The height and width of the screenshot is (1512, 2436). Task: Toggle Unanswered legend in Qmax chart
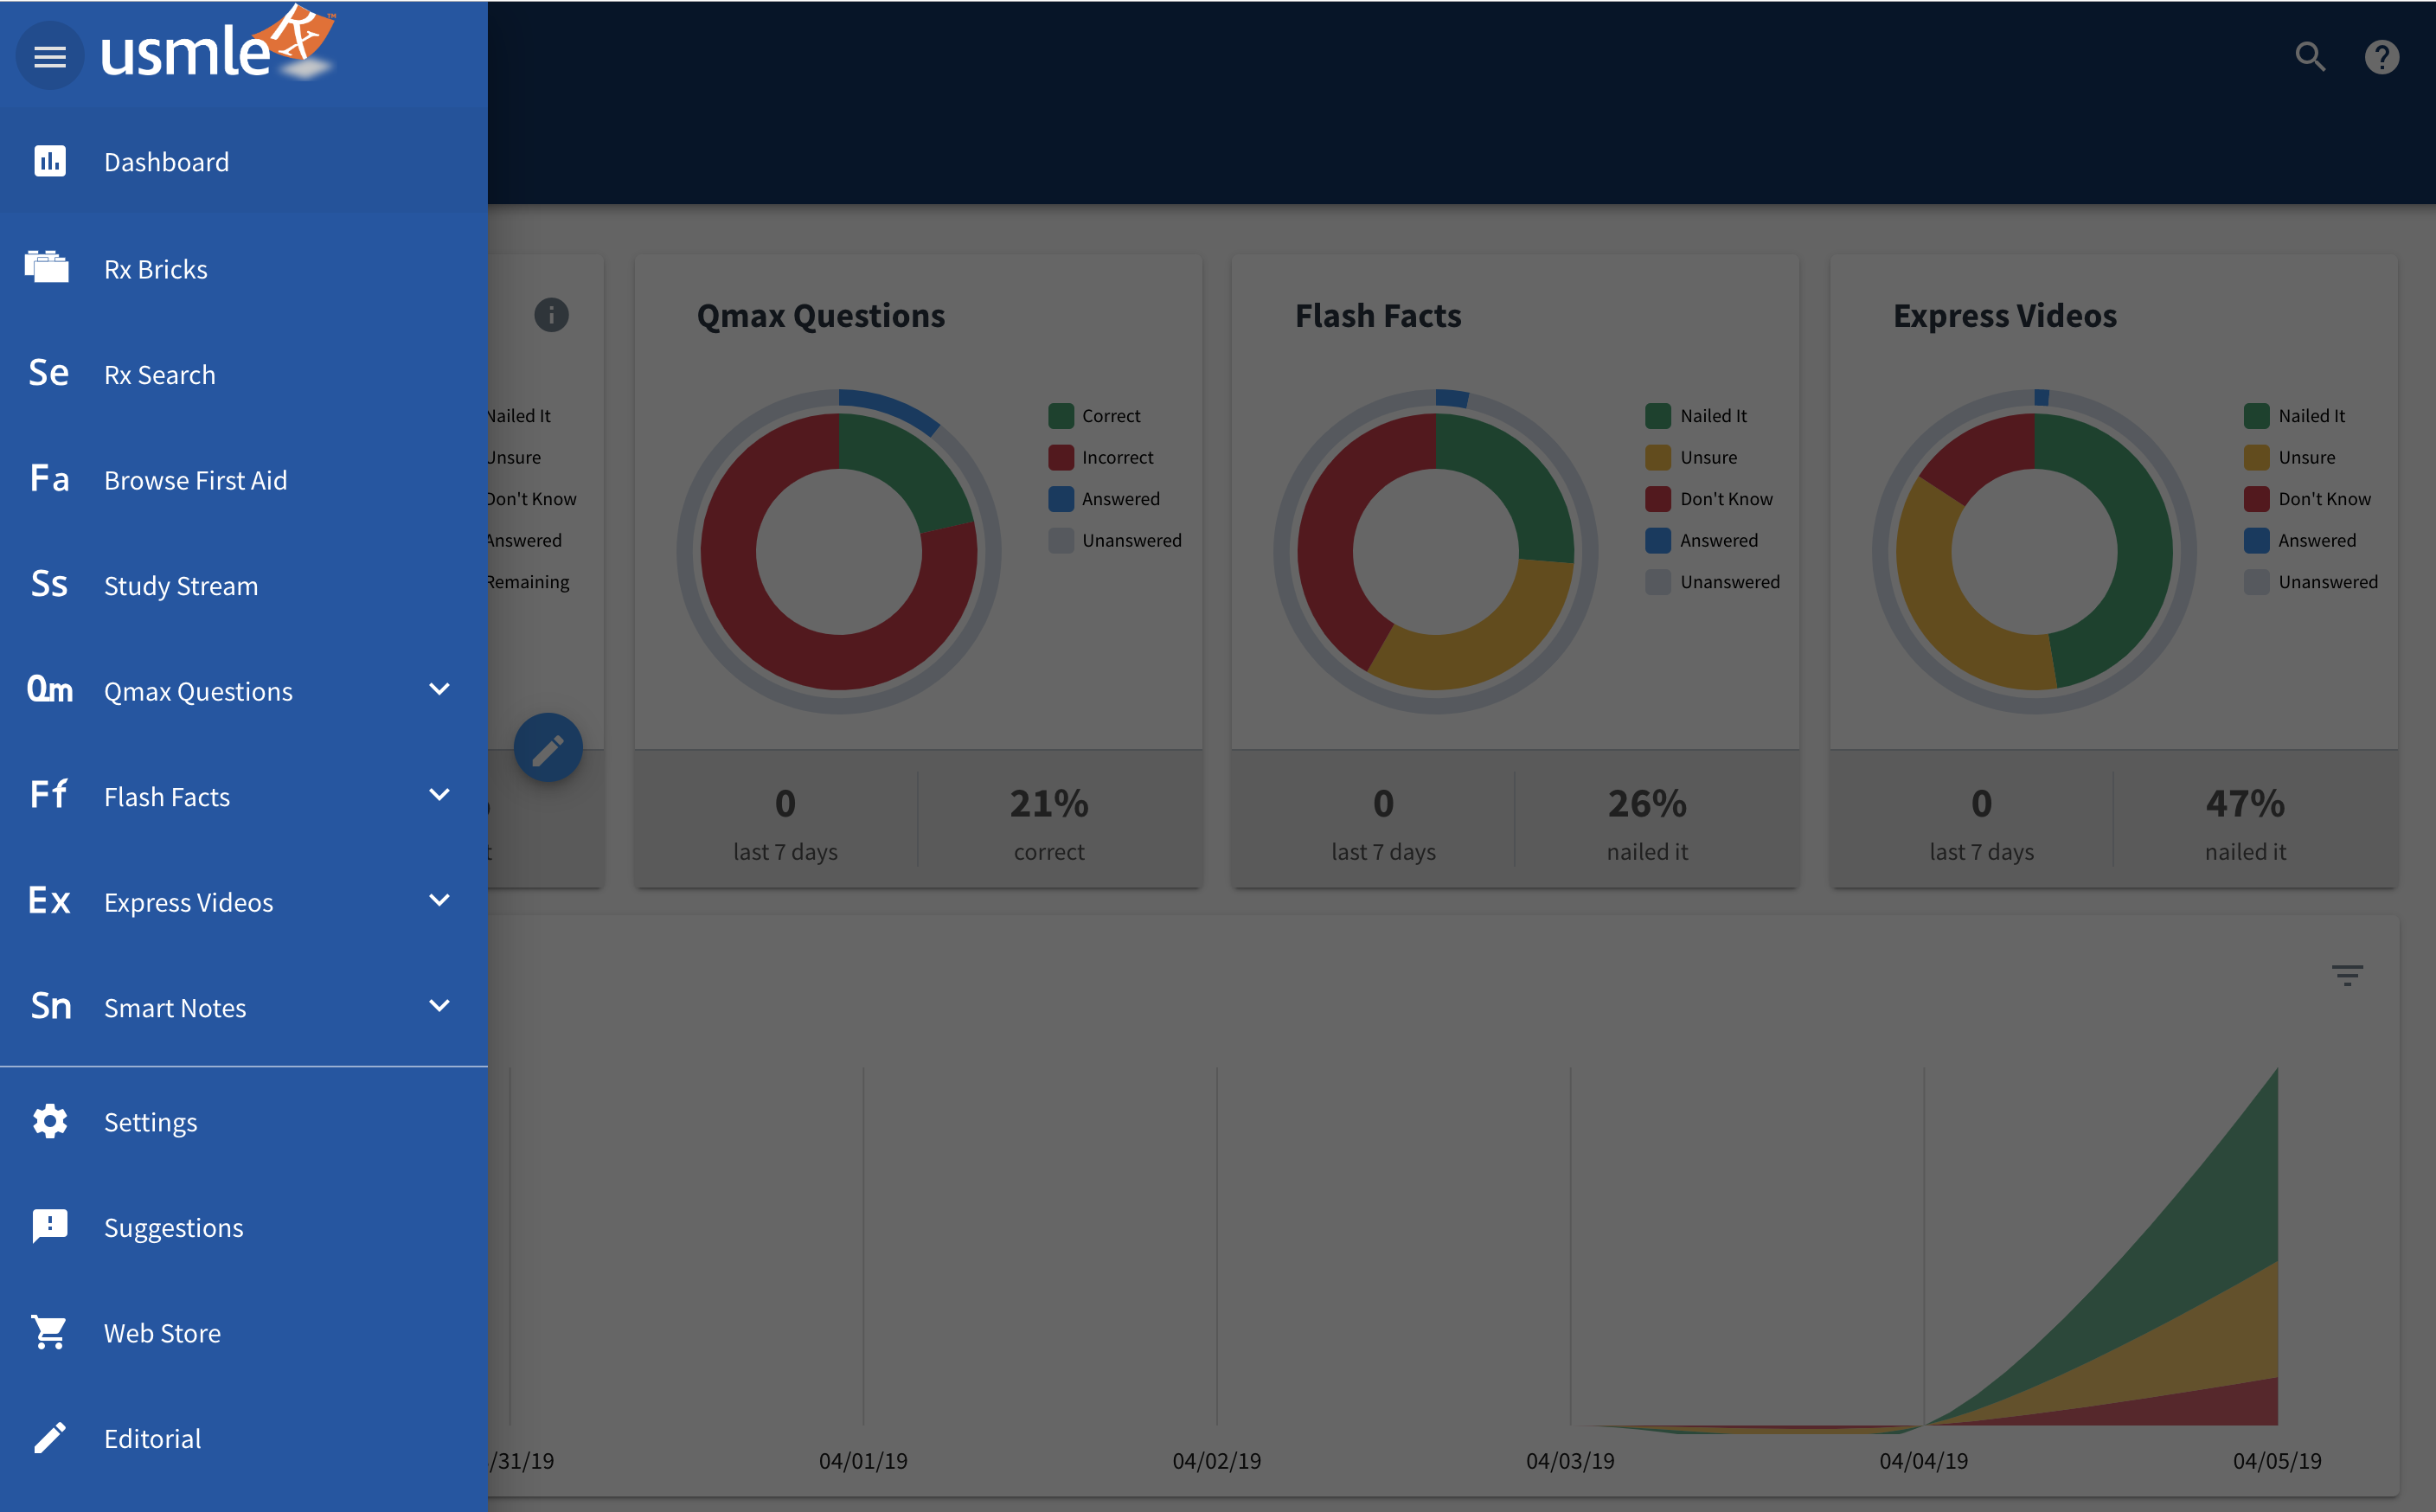coord(1115,540)
